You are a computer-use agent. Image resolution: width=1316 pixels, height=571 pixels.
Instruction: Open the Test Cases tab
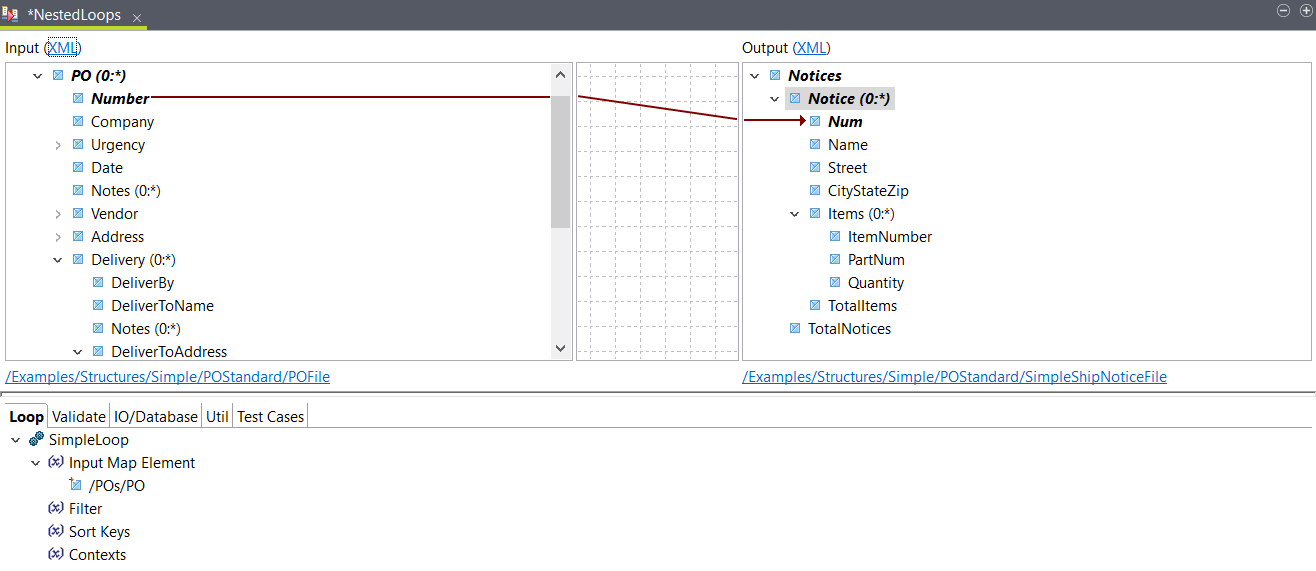coord(270,417)
